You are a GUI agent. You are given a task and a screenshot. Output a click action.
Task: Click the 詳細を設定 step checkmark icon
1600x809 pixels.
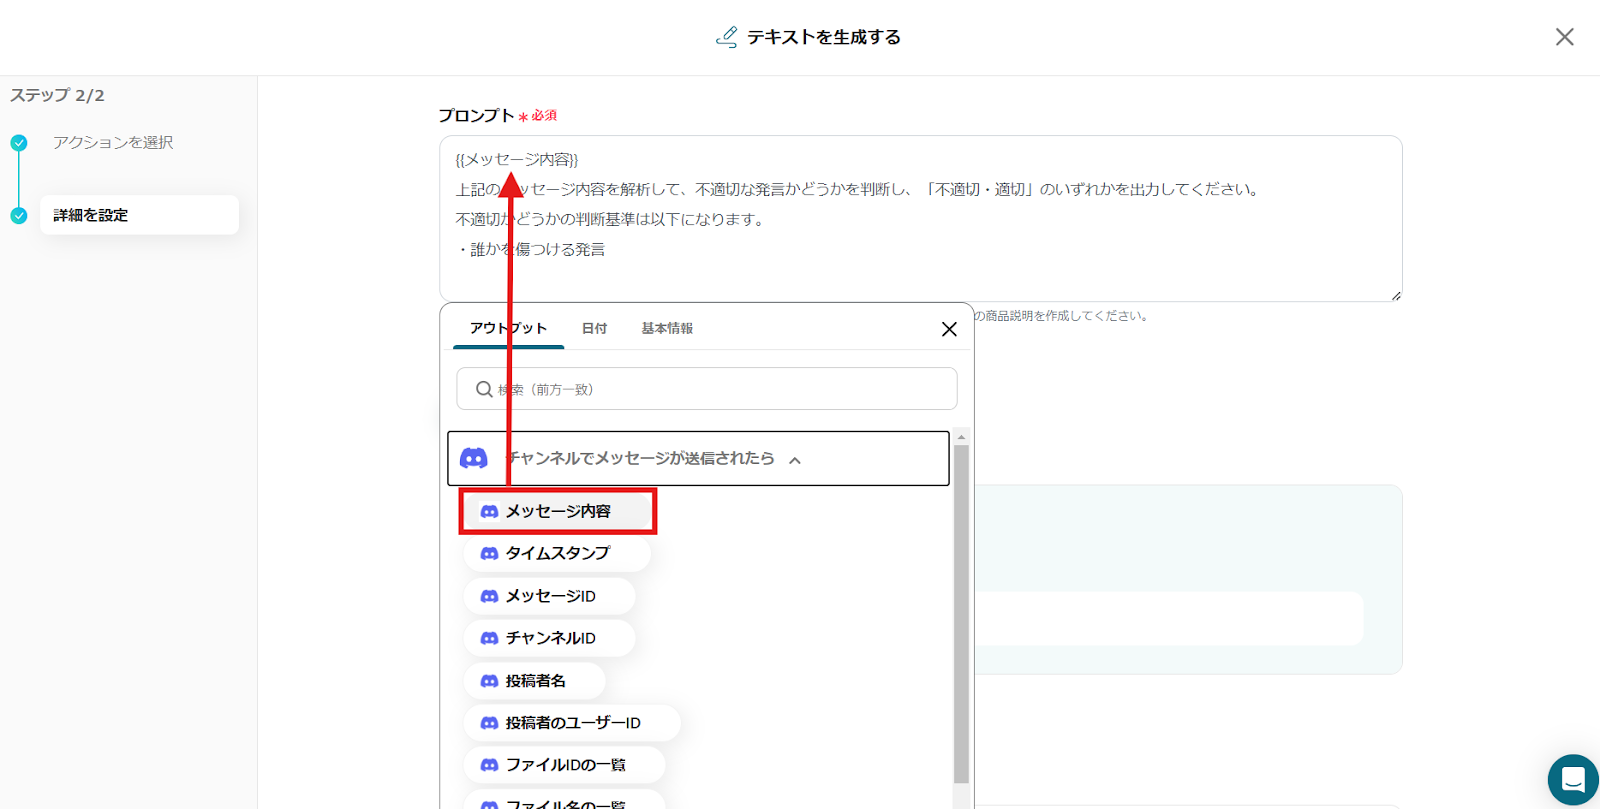point(19,216)
